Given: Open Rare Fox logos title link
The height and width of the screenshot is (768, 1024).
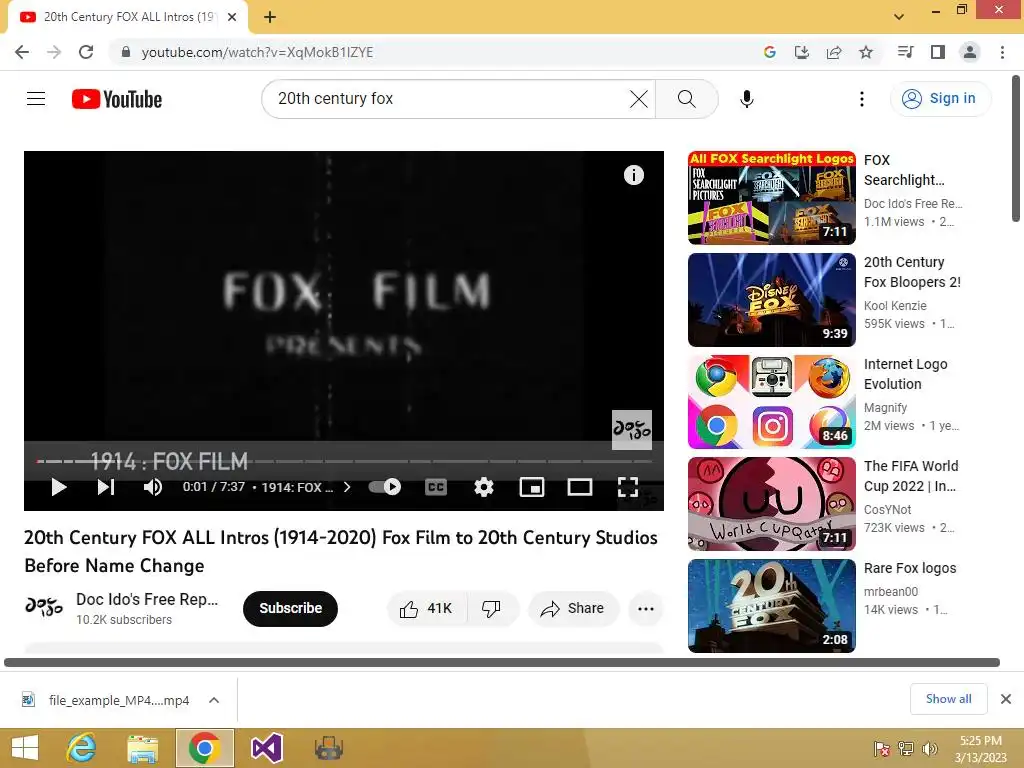Looking at the screenshot, I should point(910,568).
